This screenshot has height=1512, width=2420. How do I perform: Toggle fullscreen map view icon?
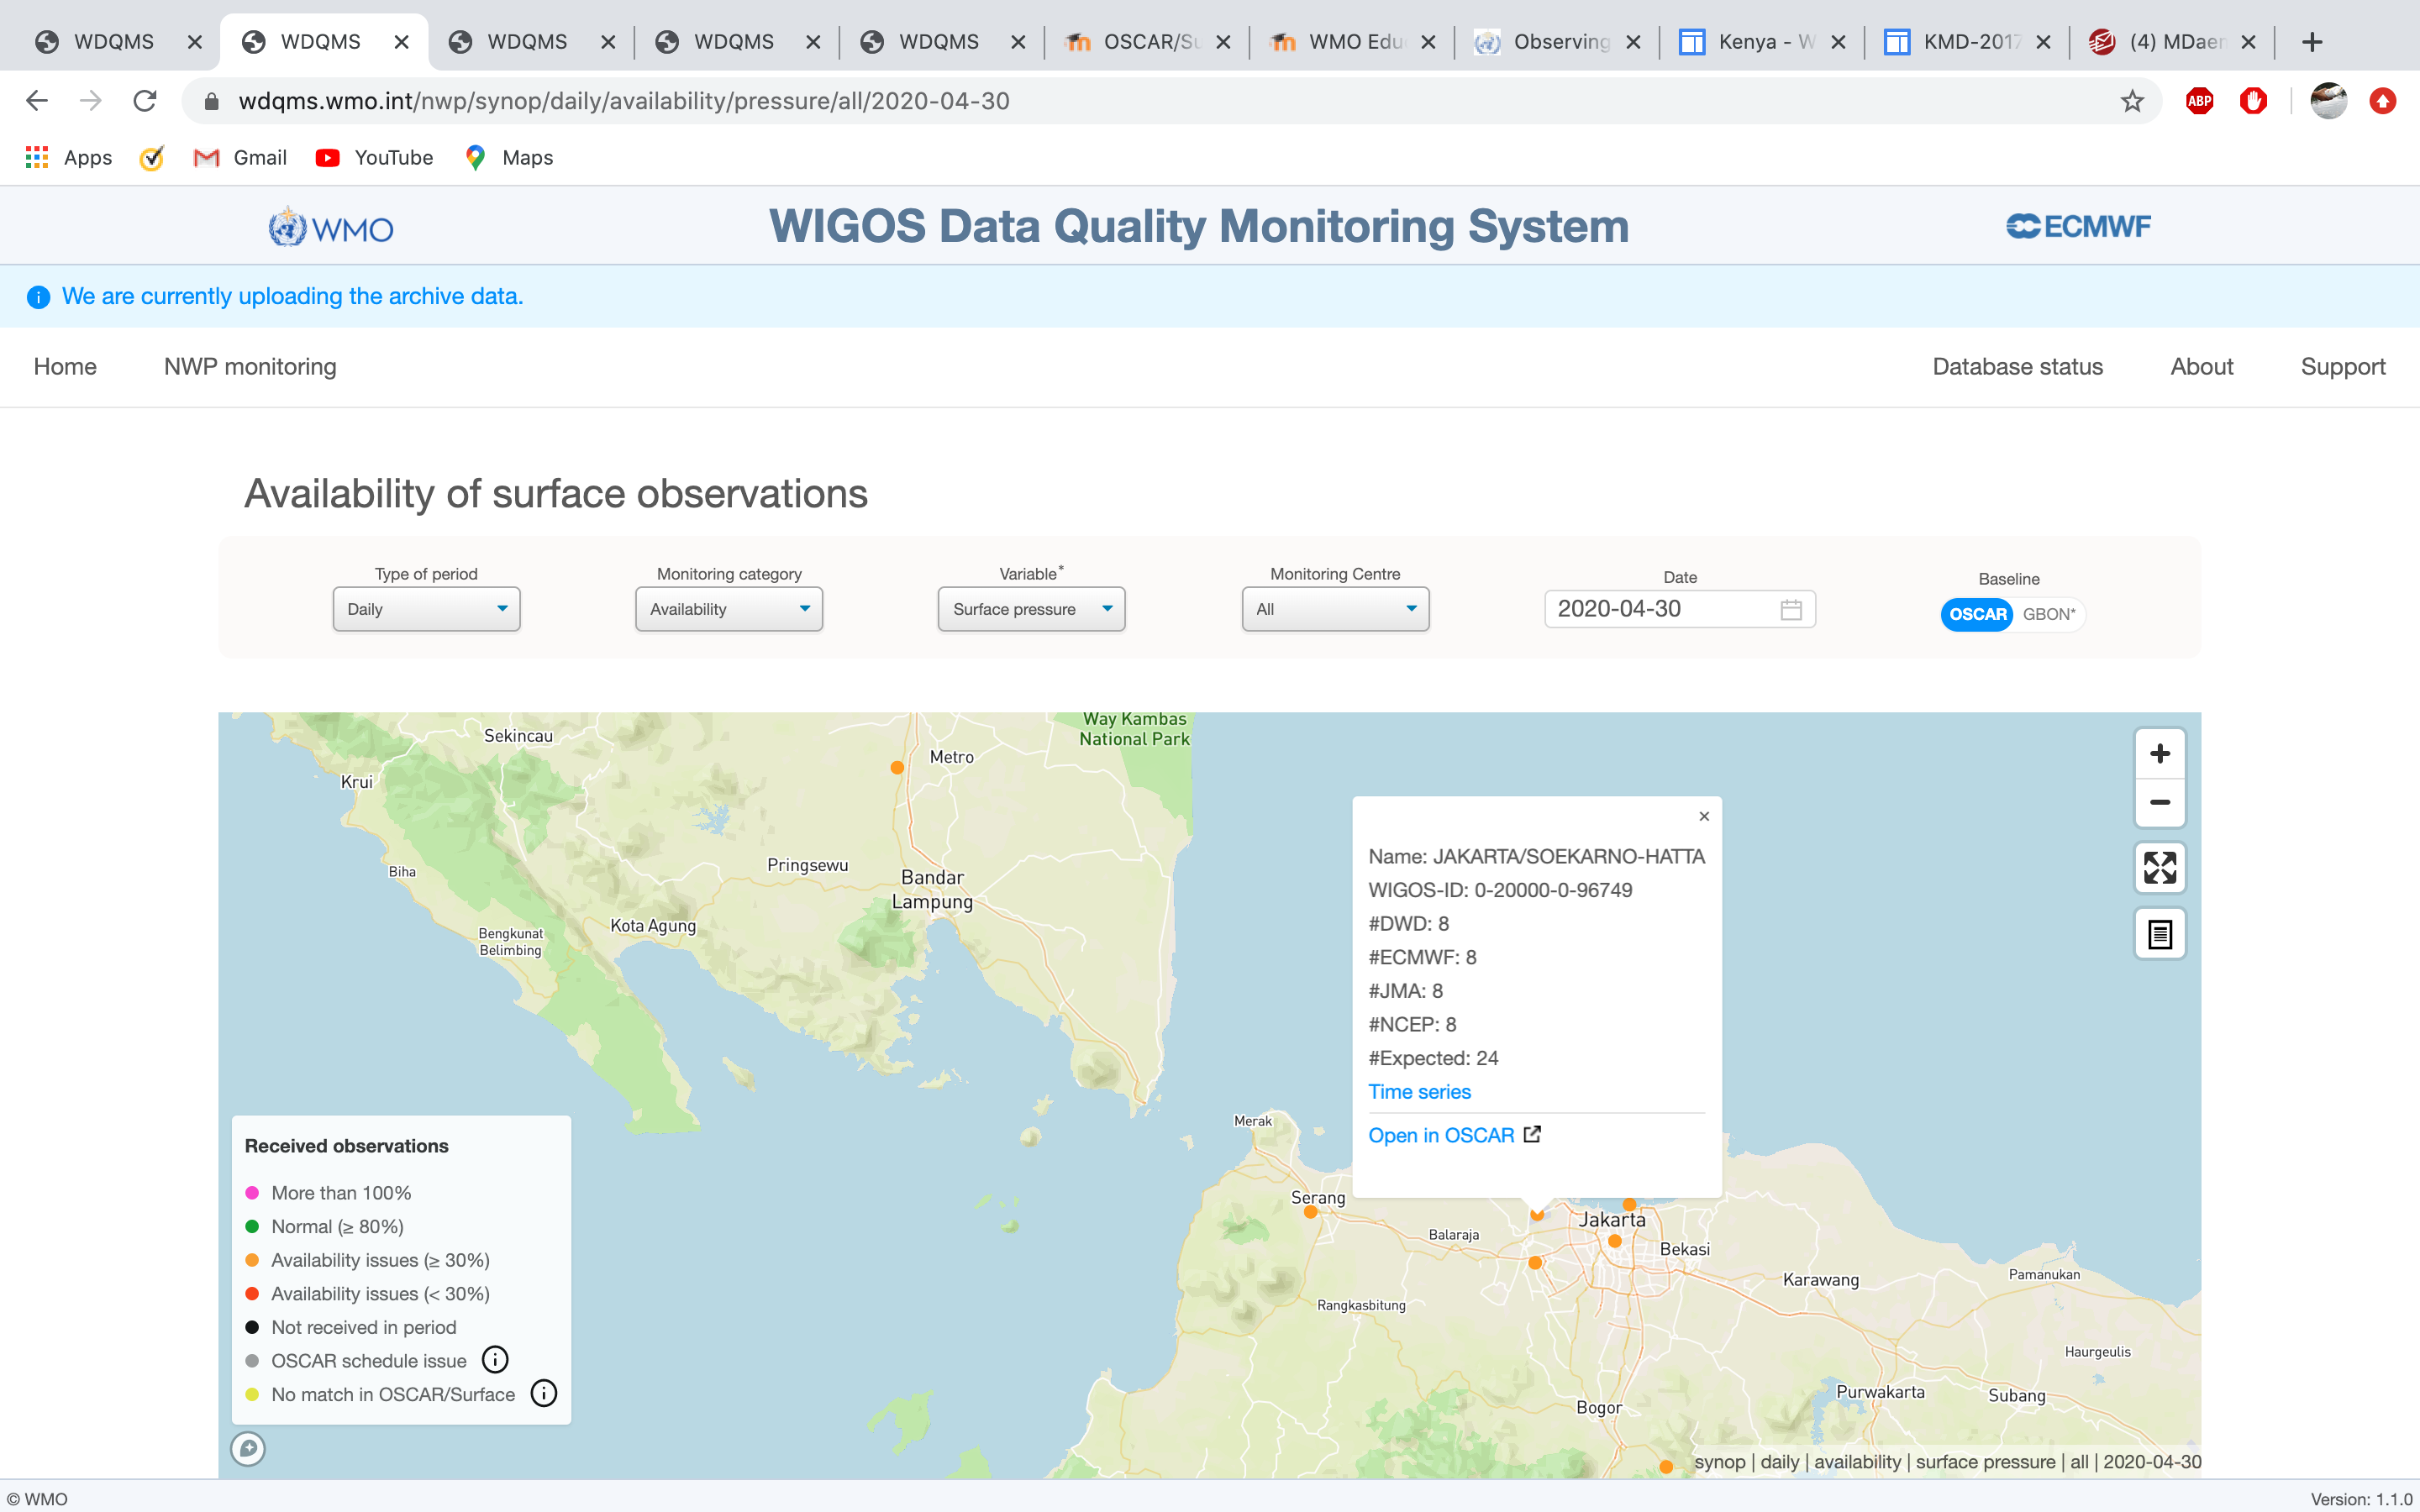point(2159,867)
